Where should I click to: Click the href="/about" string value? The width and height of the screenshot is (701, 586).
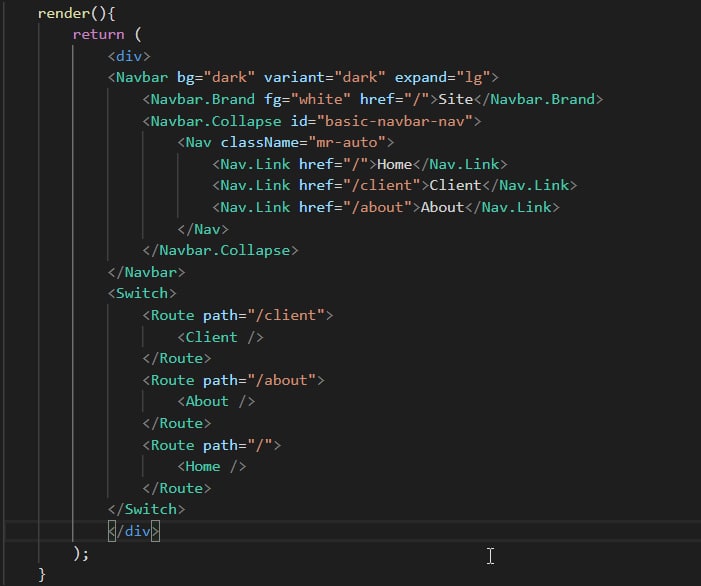click(x=377, y=207)
